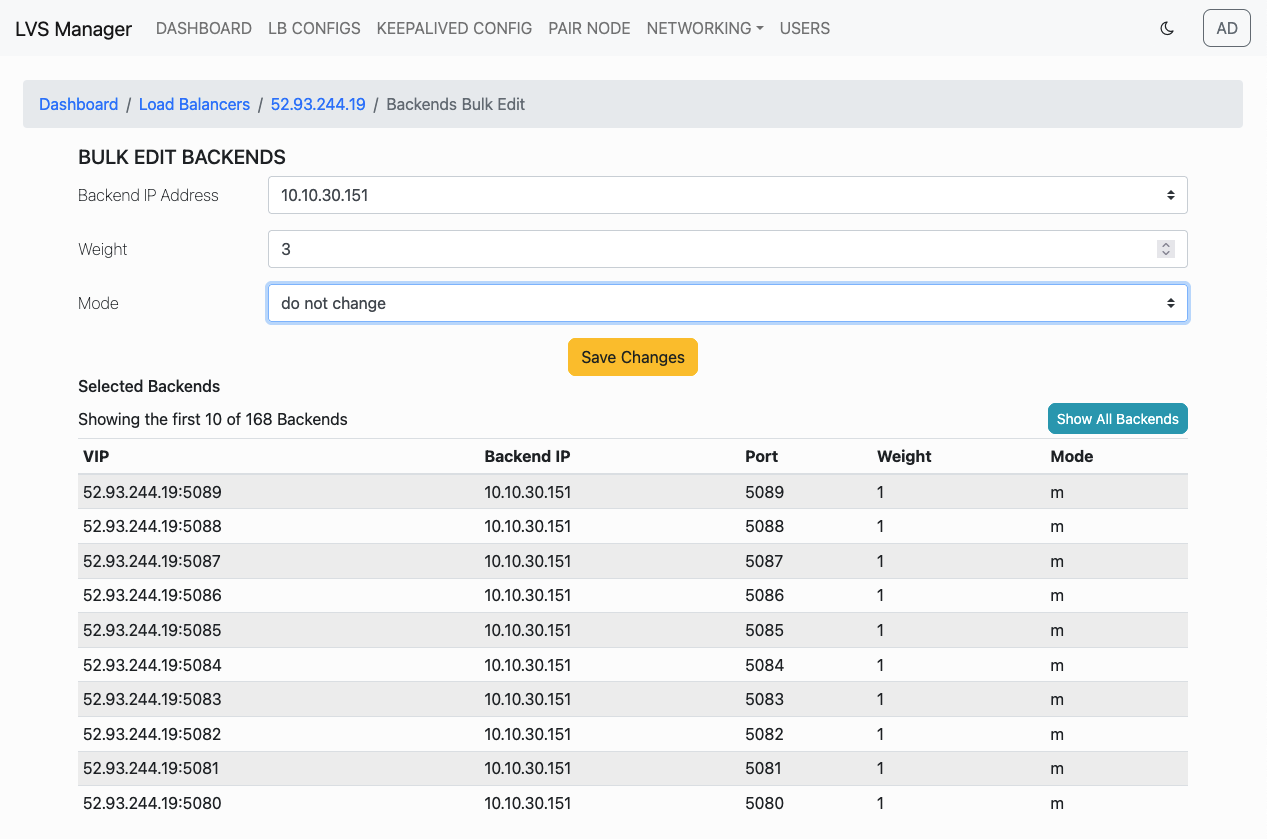Open the Mode dropdown

click(728, 303)
